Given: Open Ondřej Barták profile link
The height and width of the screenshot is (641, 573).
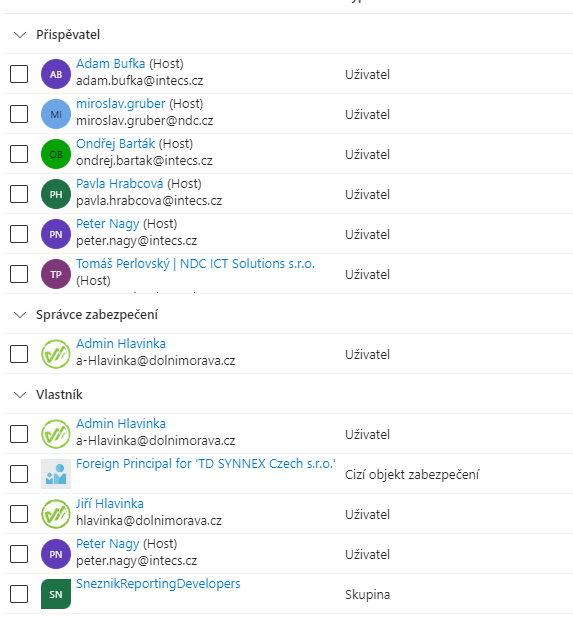Looking at the screenshot, I should click(115, 144).
